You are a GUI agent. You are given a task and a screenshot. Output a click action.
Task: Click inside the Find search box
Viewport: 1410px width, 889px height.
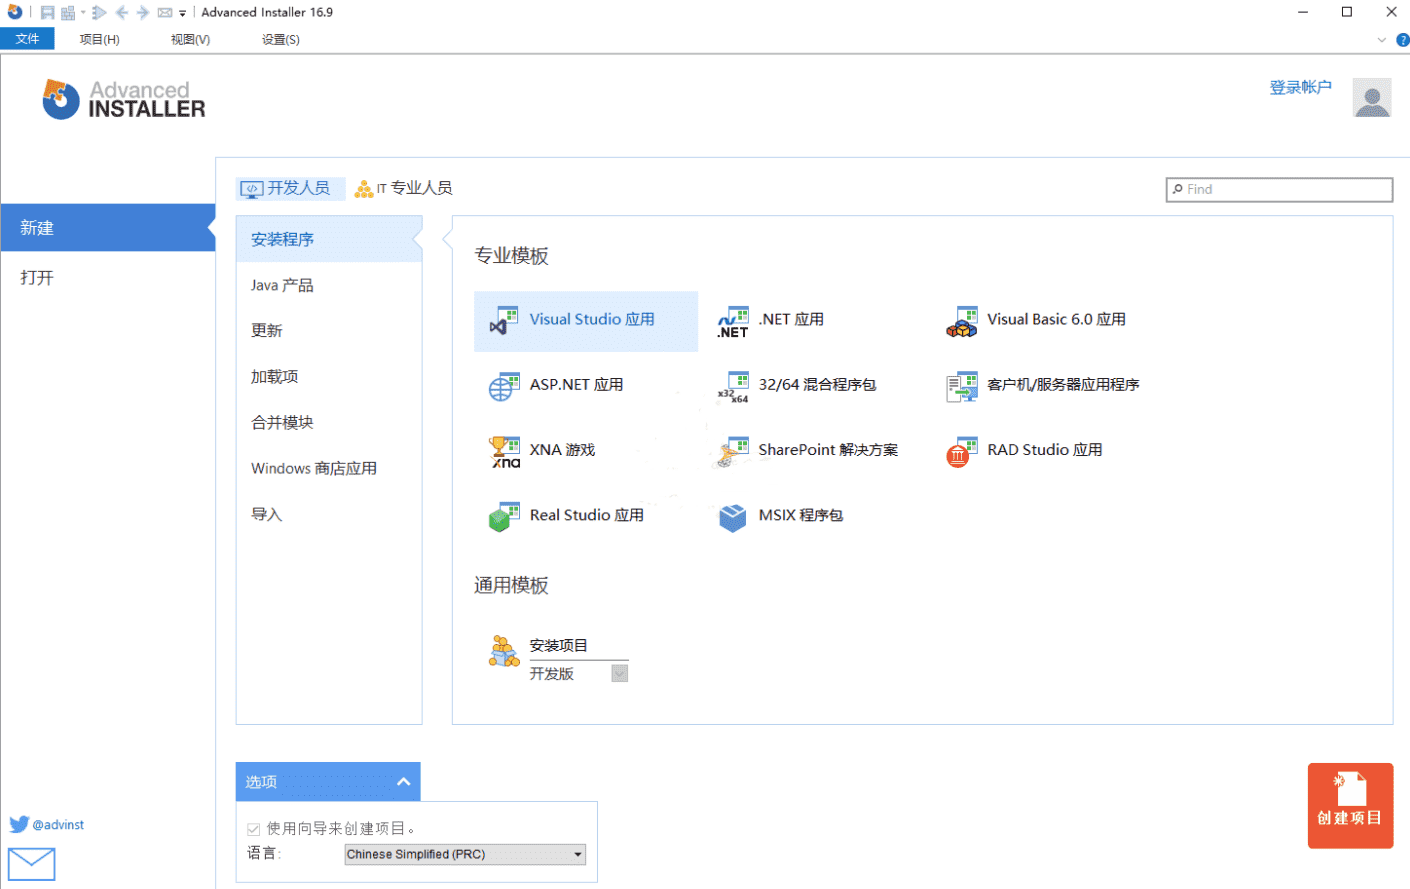(x=1279, y=189)
